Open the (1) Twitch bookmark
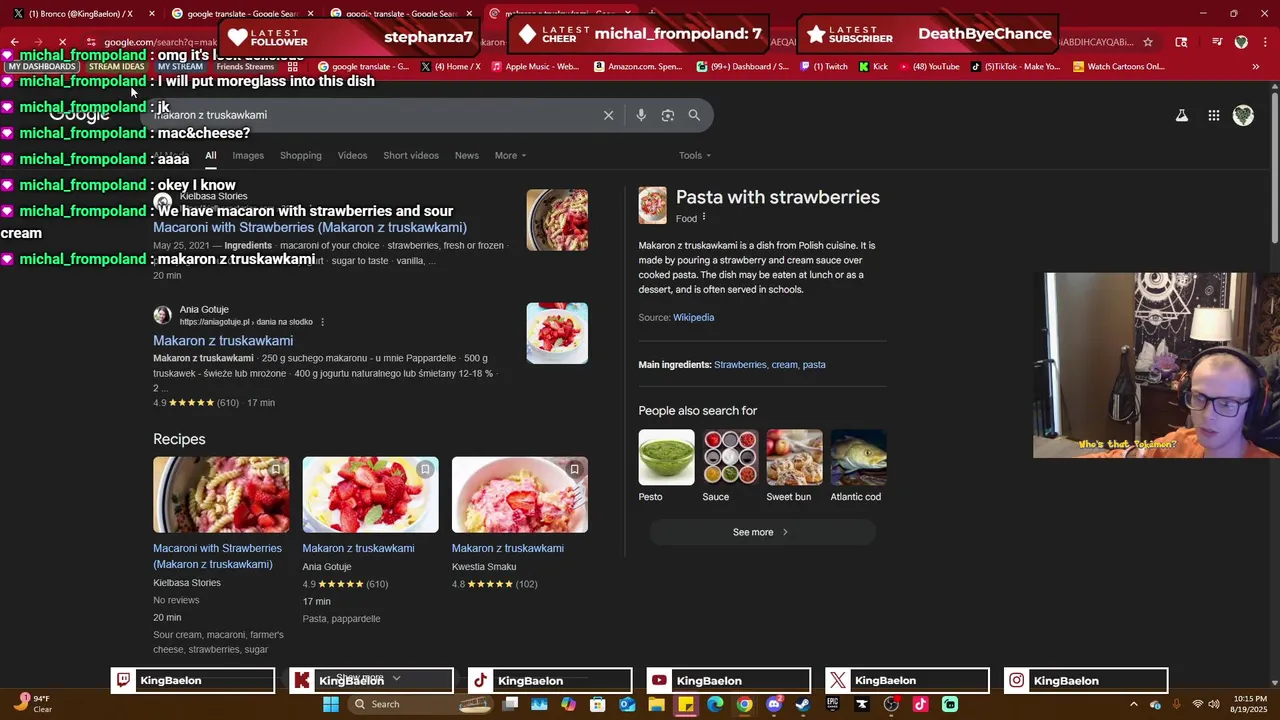This screenshot has height=720, width=1280. [x=823, y=67]
